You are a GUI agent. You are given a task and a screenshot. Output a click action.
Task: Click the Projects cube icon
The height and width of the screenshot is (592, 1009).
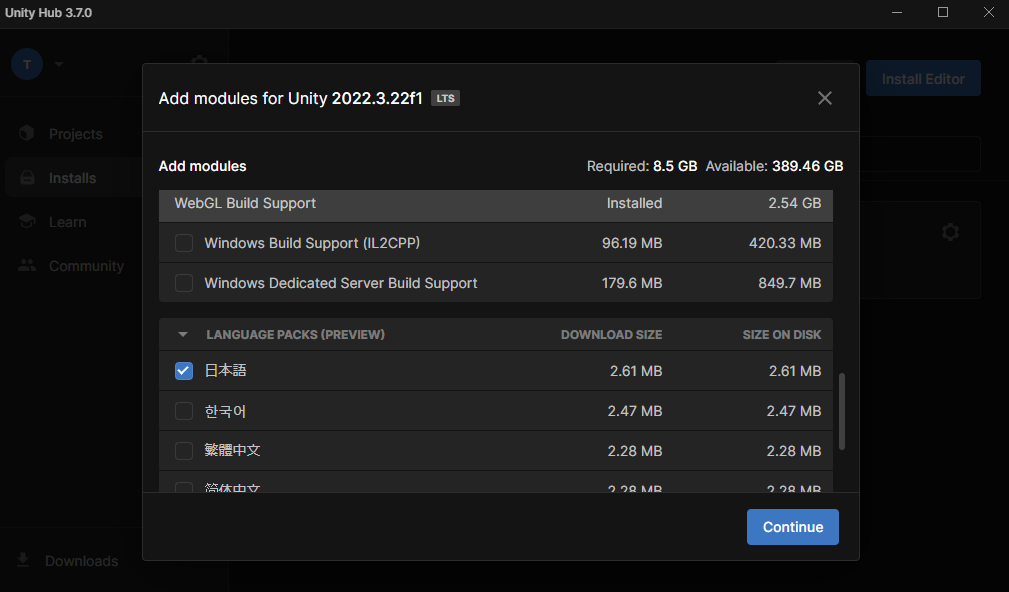pos(26,133)
